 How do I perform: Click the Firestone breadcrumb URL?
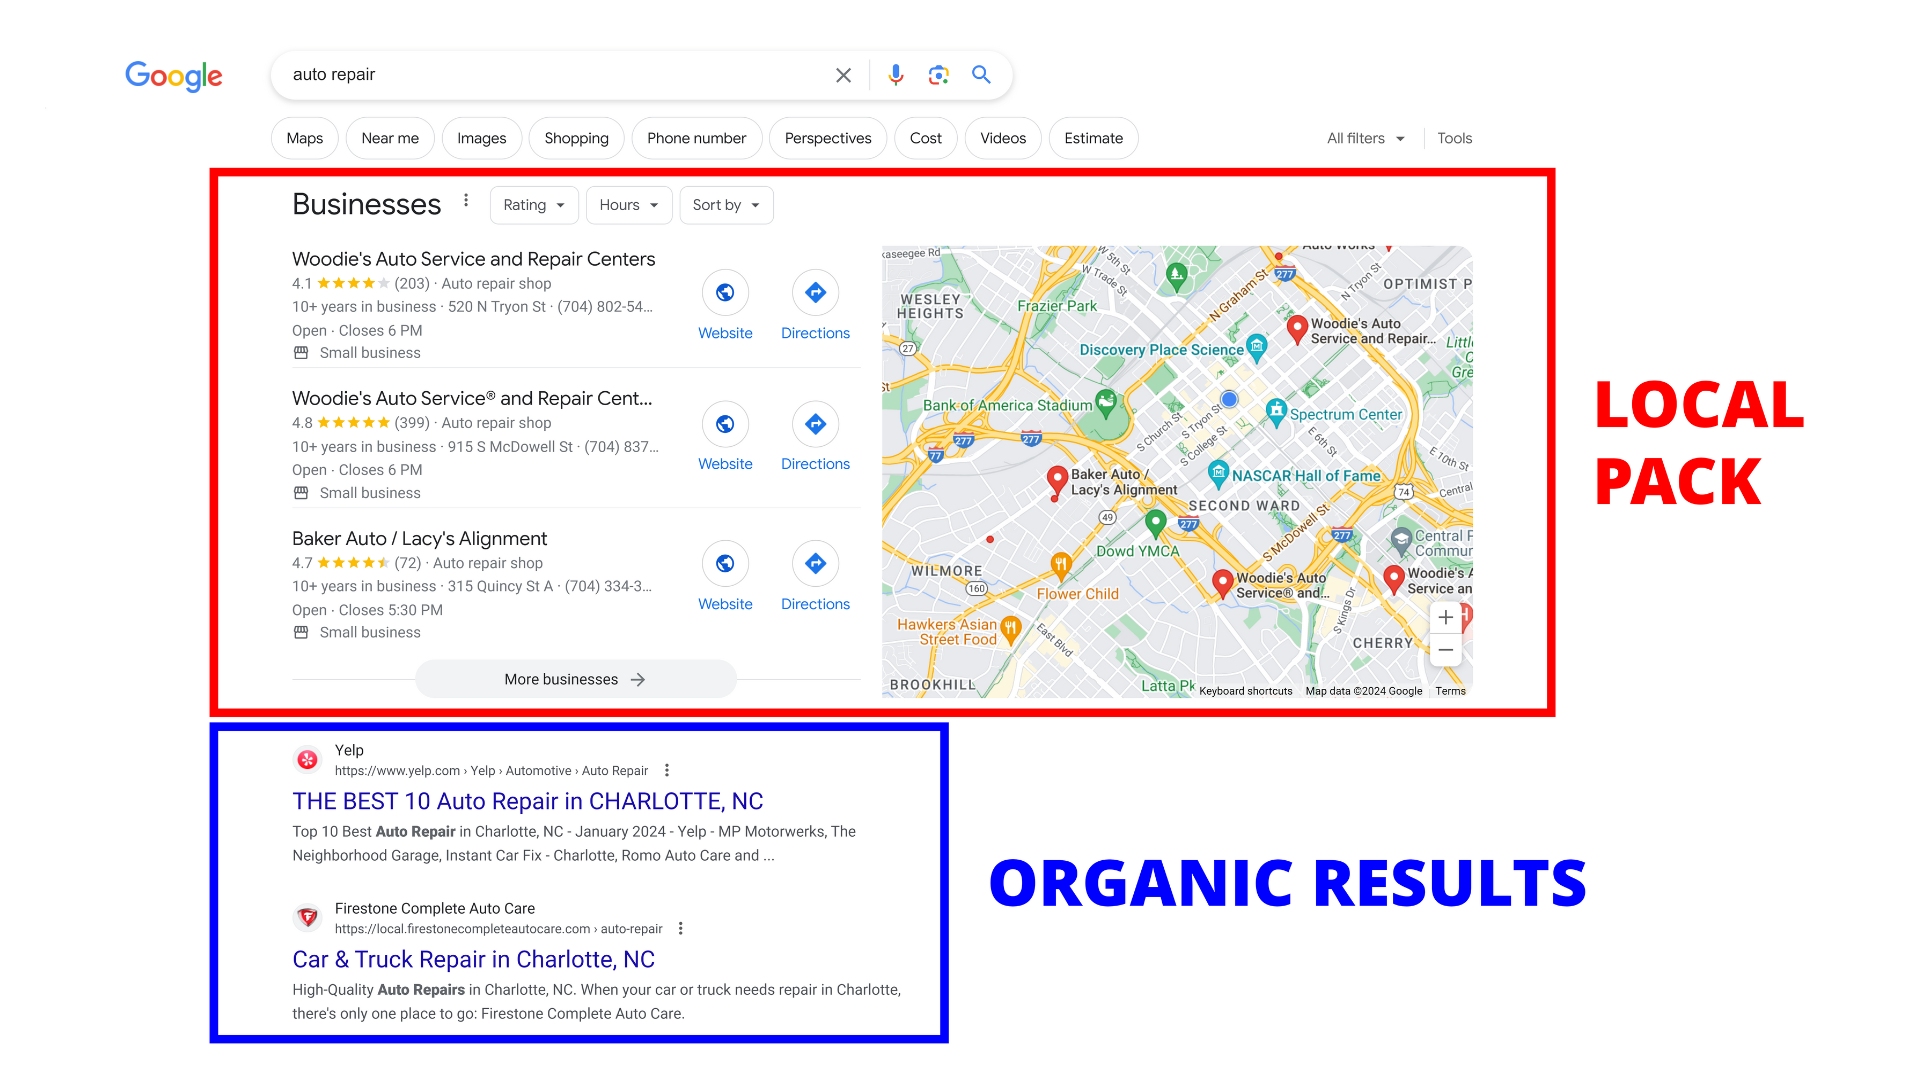click(499, 929)
